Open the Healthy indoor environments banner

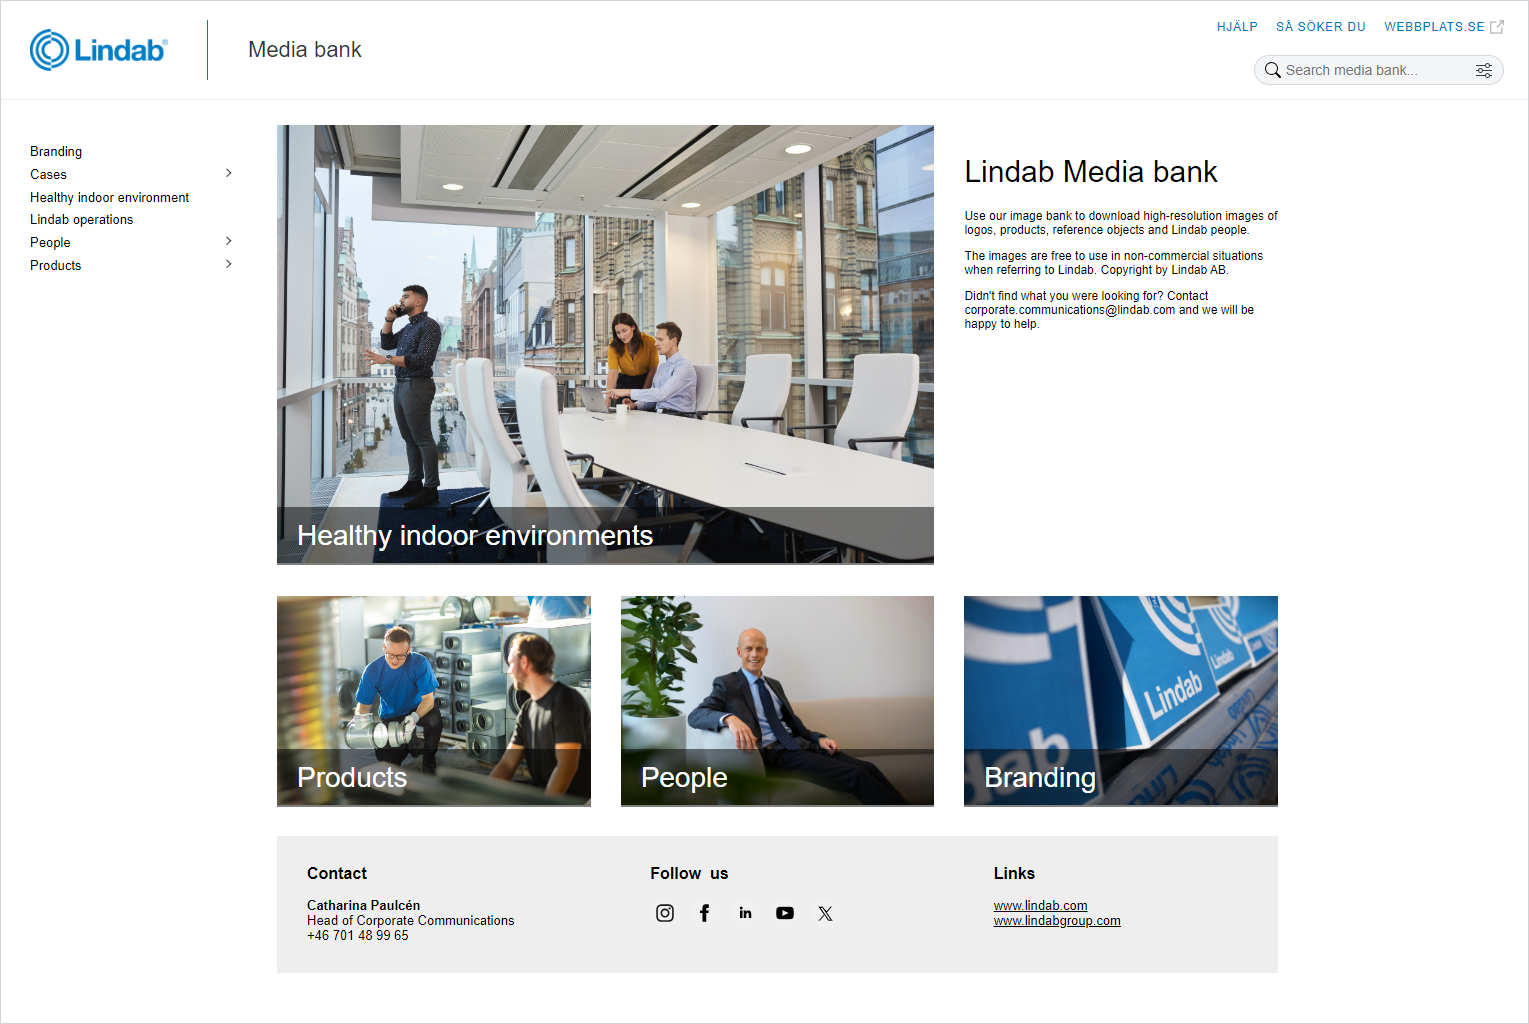[605, 344]
